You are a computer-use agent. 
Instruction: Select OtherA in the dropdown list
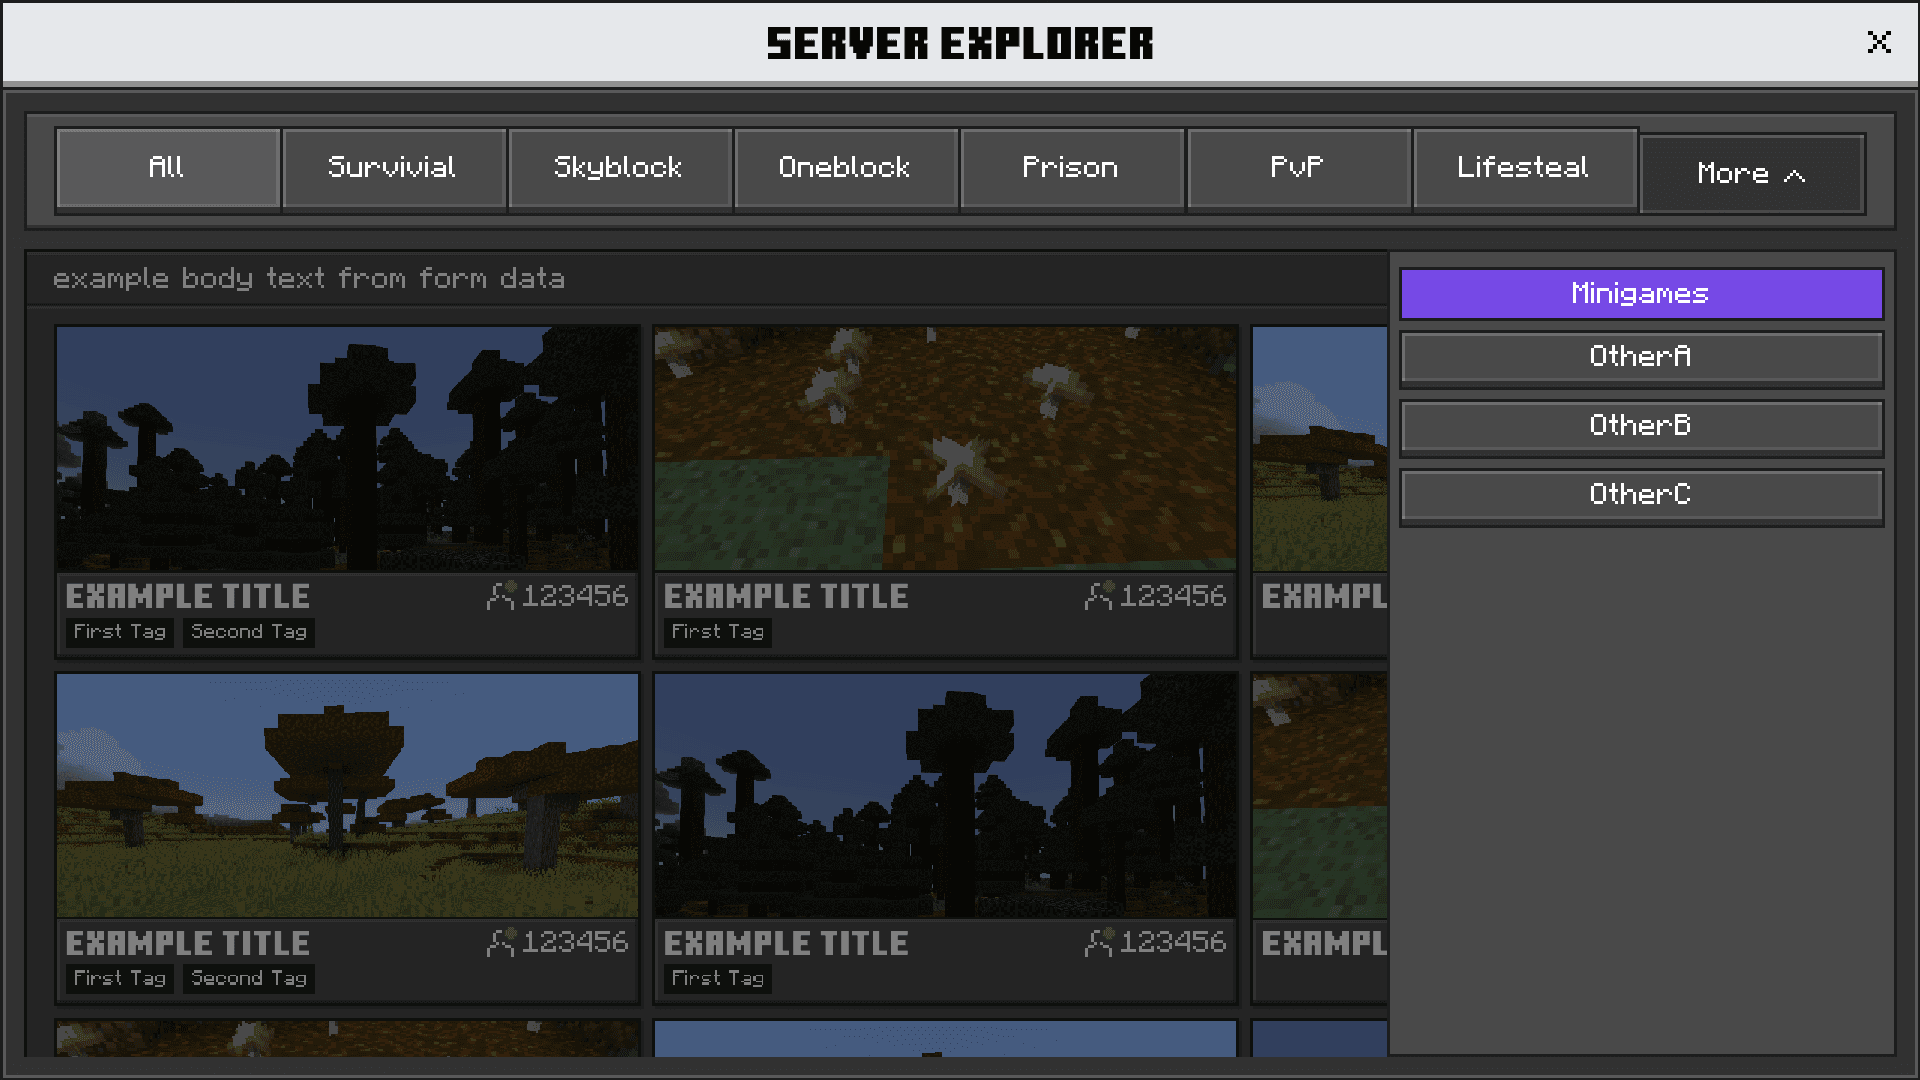tap(1641, 358)
